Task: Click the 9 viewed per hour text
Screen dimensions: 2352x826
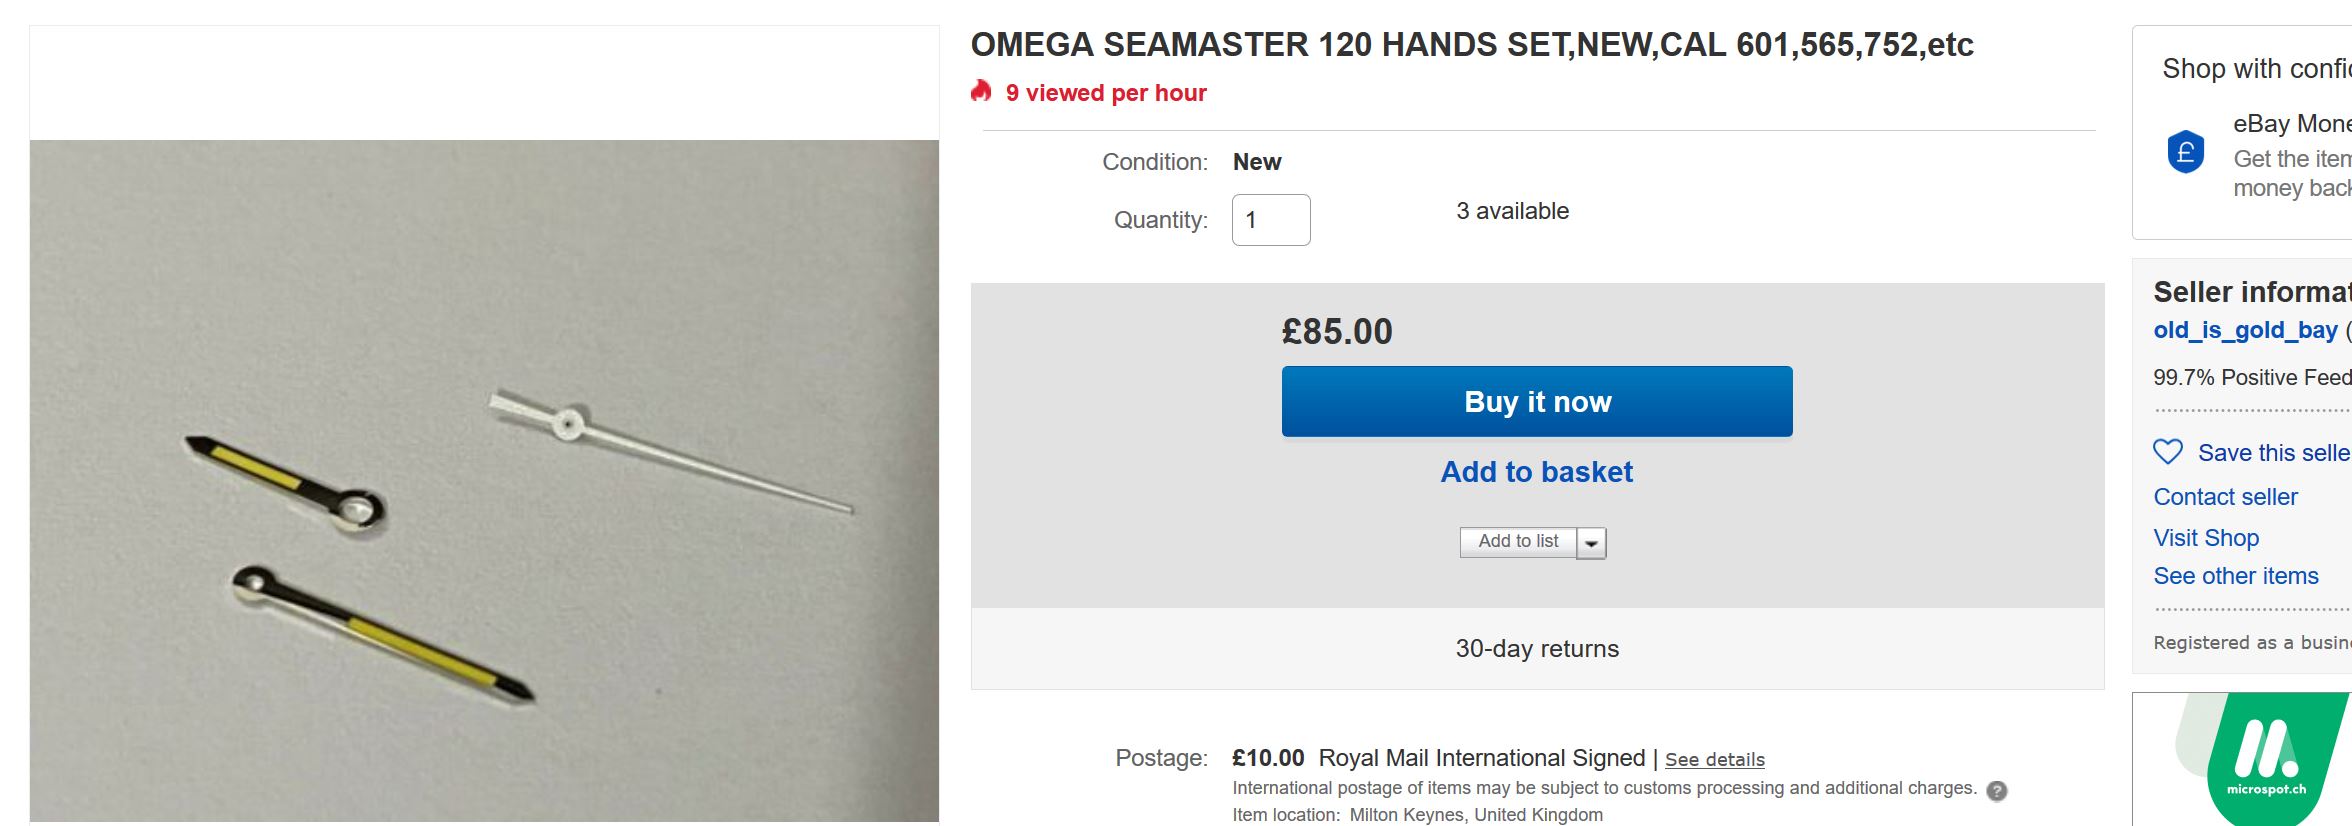Action: [1106, 93]
